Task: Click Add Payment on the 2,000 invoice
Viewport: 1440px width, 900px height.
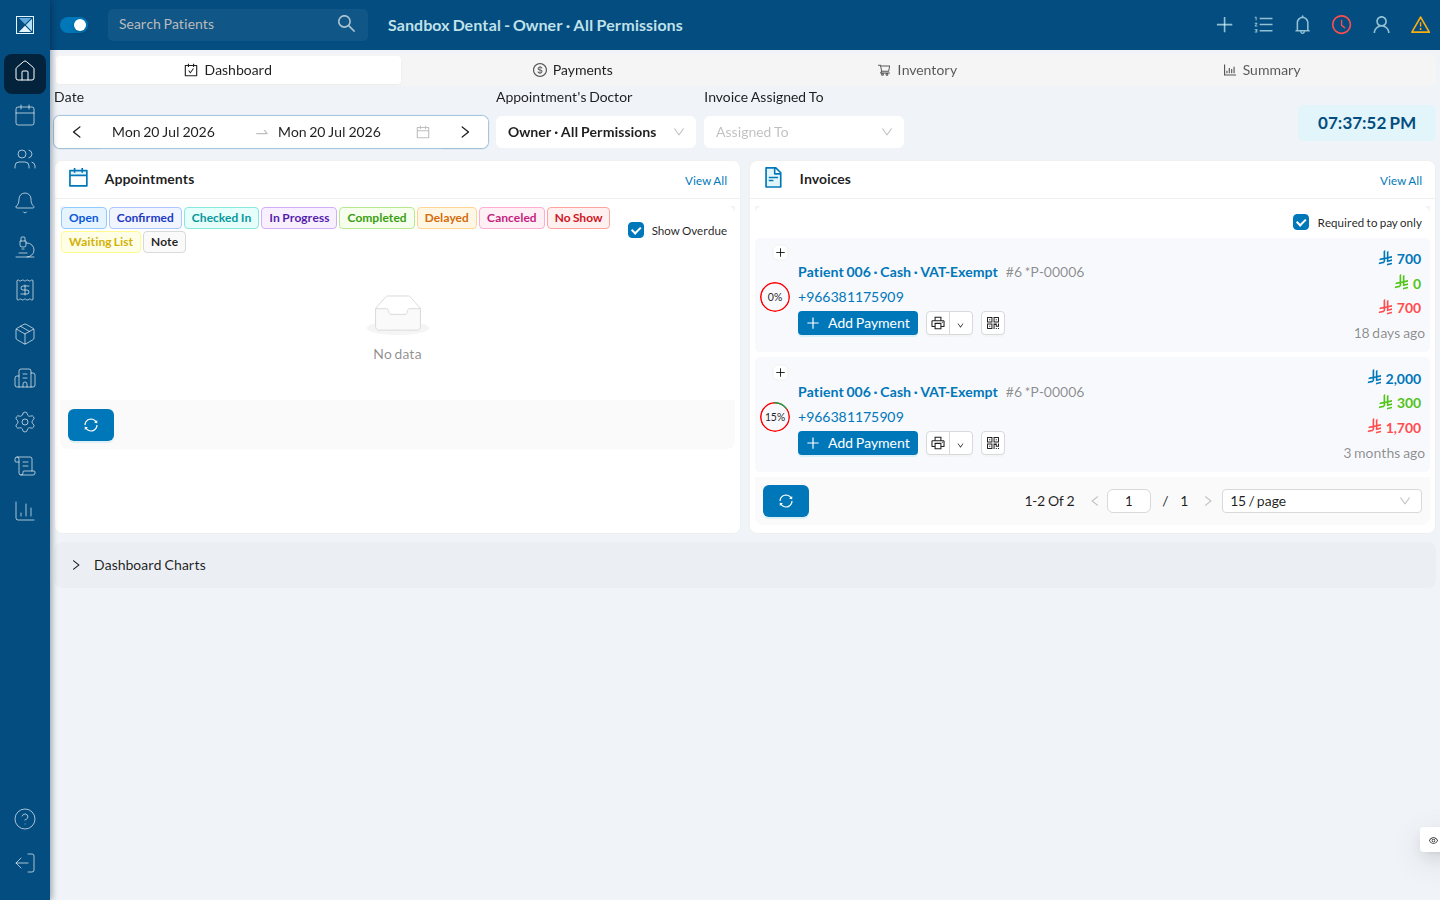Action: [x=858, y=443]
